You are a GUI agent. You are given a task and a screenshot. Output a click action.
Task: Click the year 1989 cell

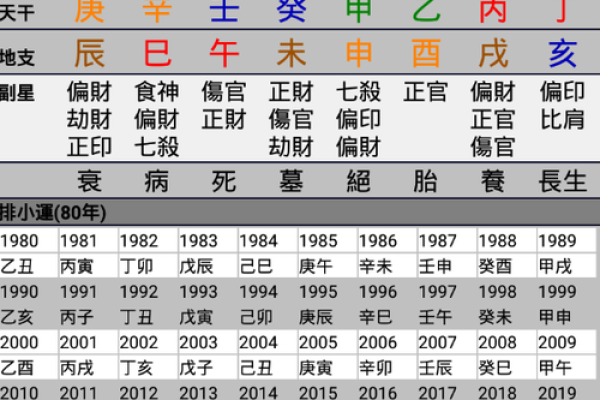click(x=567, y=241)
